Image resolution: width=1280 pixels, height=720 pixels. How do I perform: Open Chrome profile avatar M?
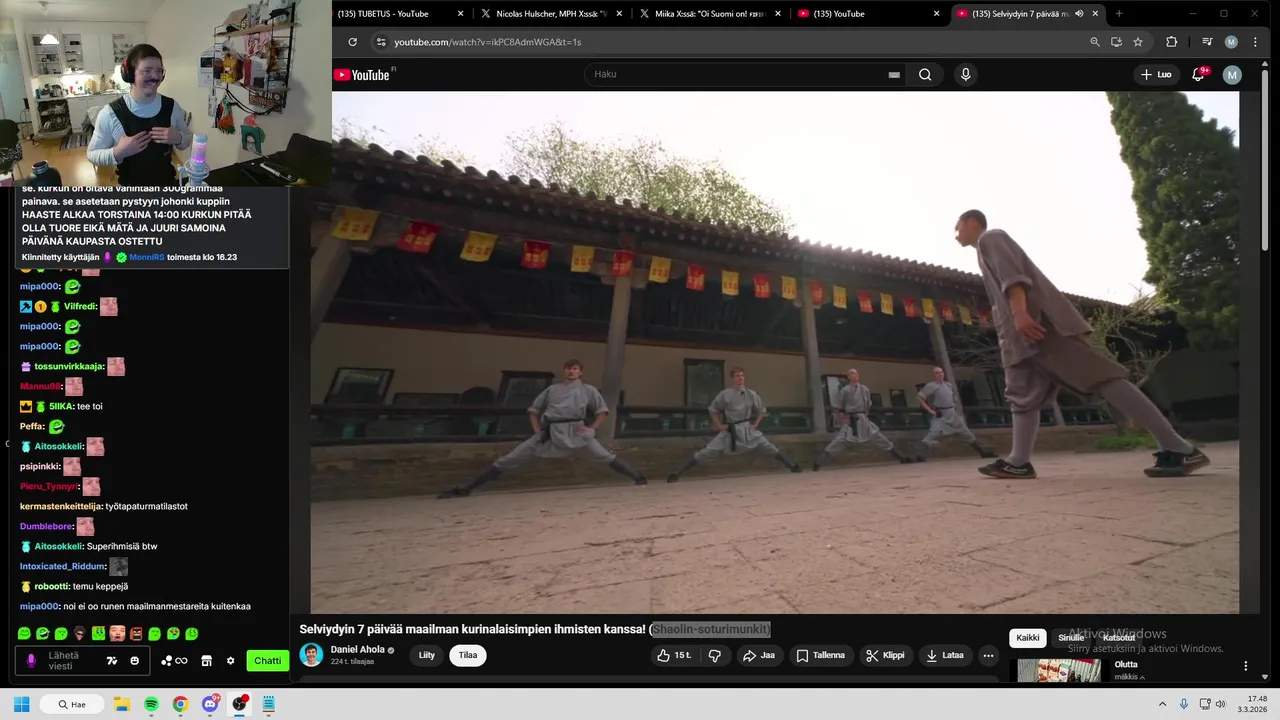(x=1231, y=42)
